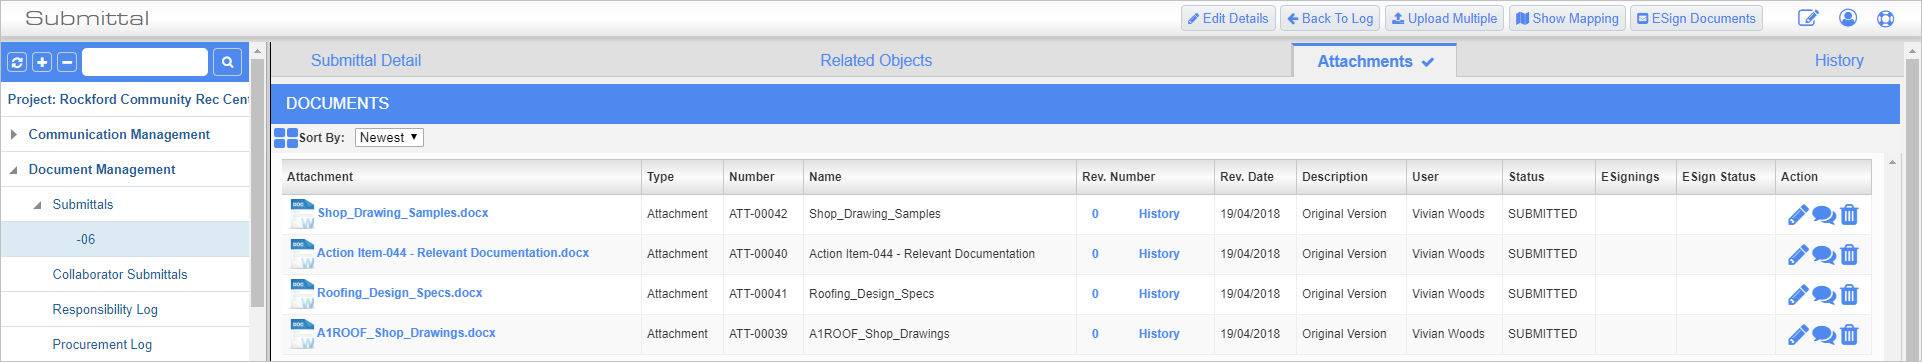Viewport: 1922px width, 362px height.
Task: Delete the A1ROOF_Shop_Drawings attachment
Action: pyautogui.click(x=1849, y=334)
